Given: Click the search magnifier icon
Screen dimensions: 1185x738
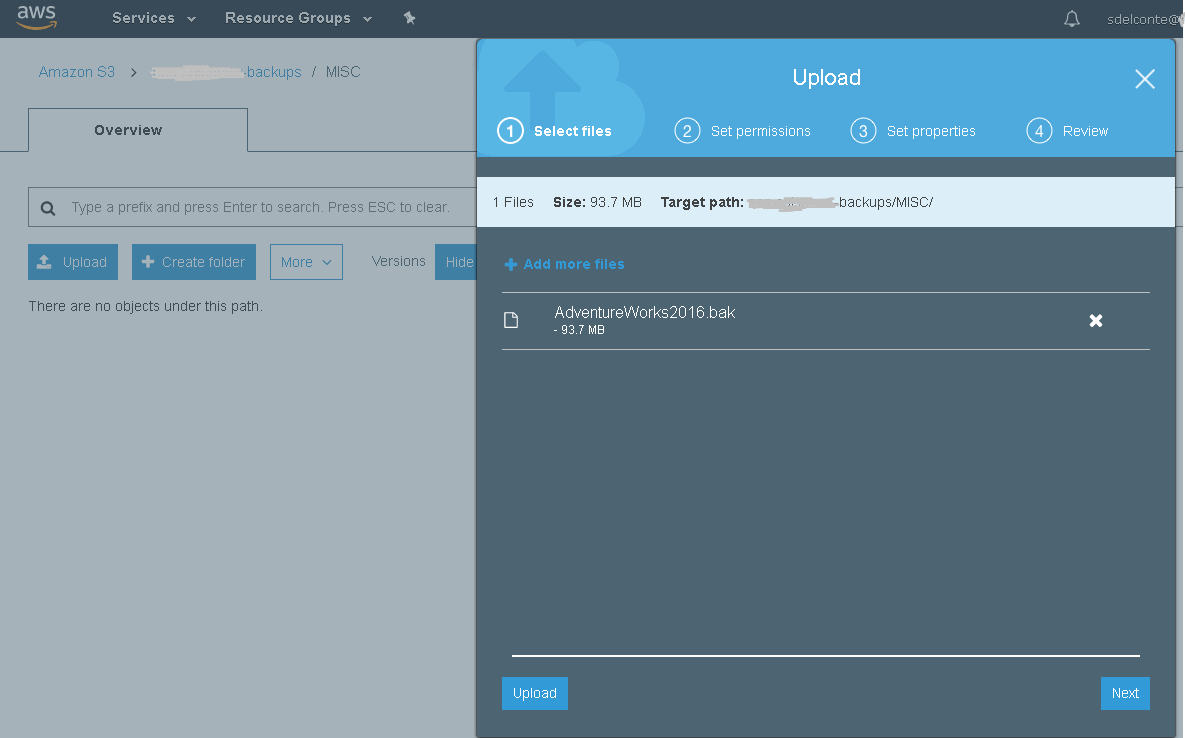Looking at the screenshot, I should [x=48, y=208].
